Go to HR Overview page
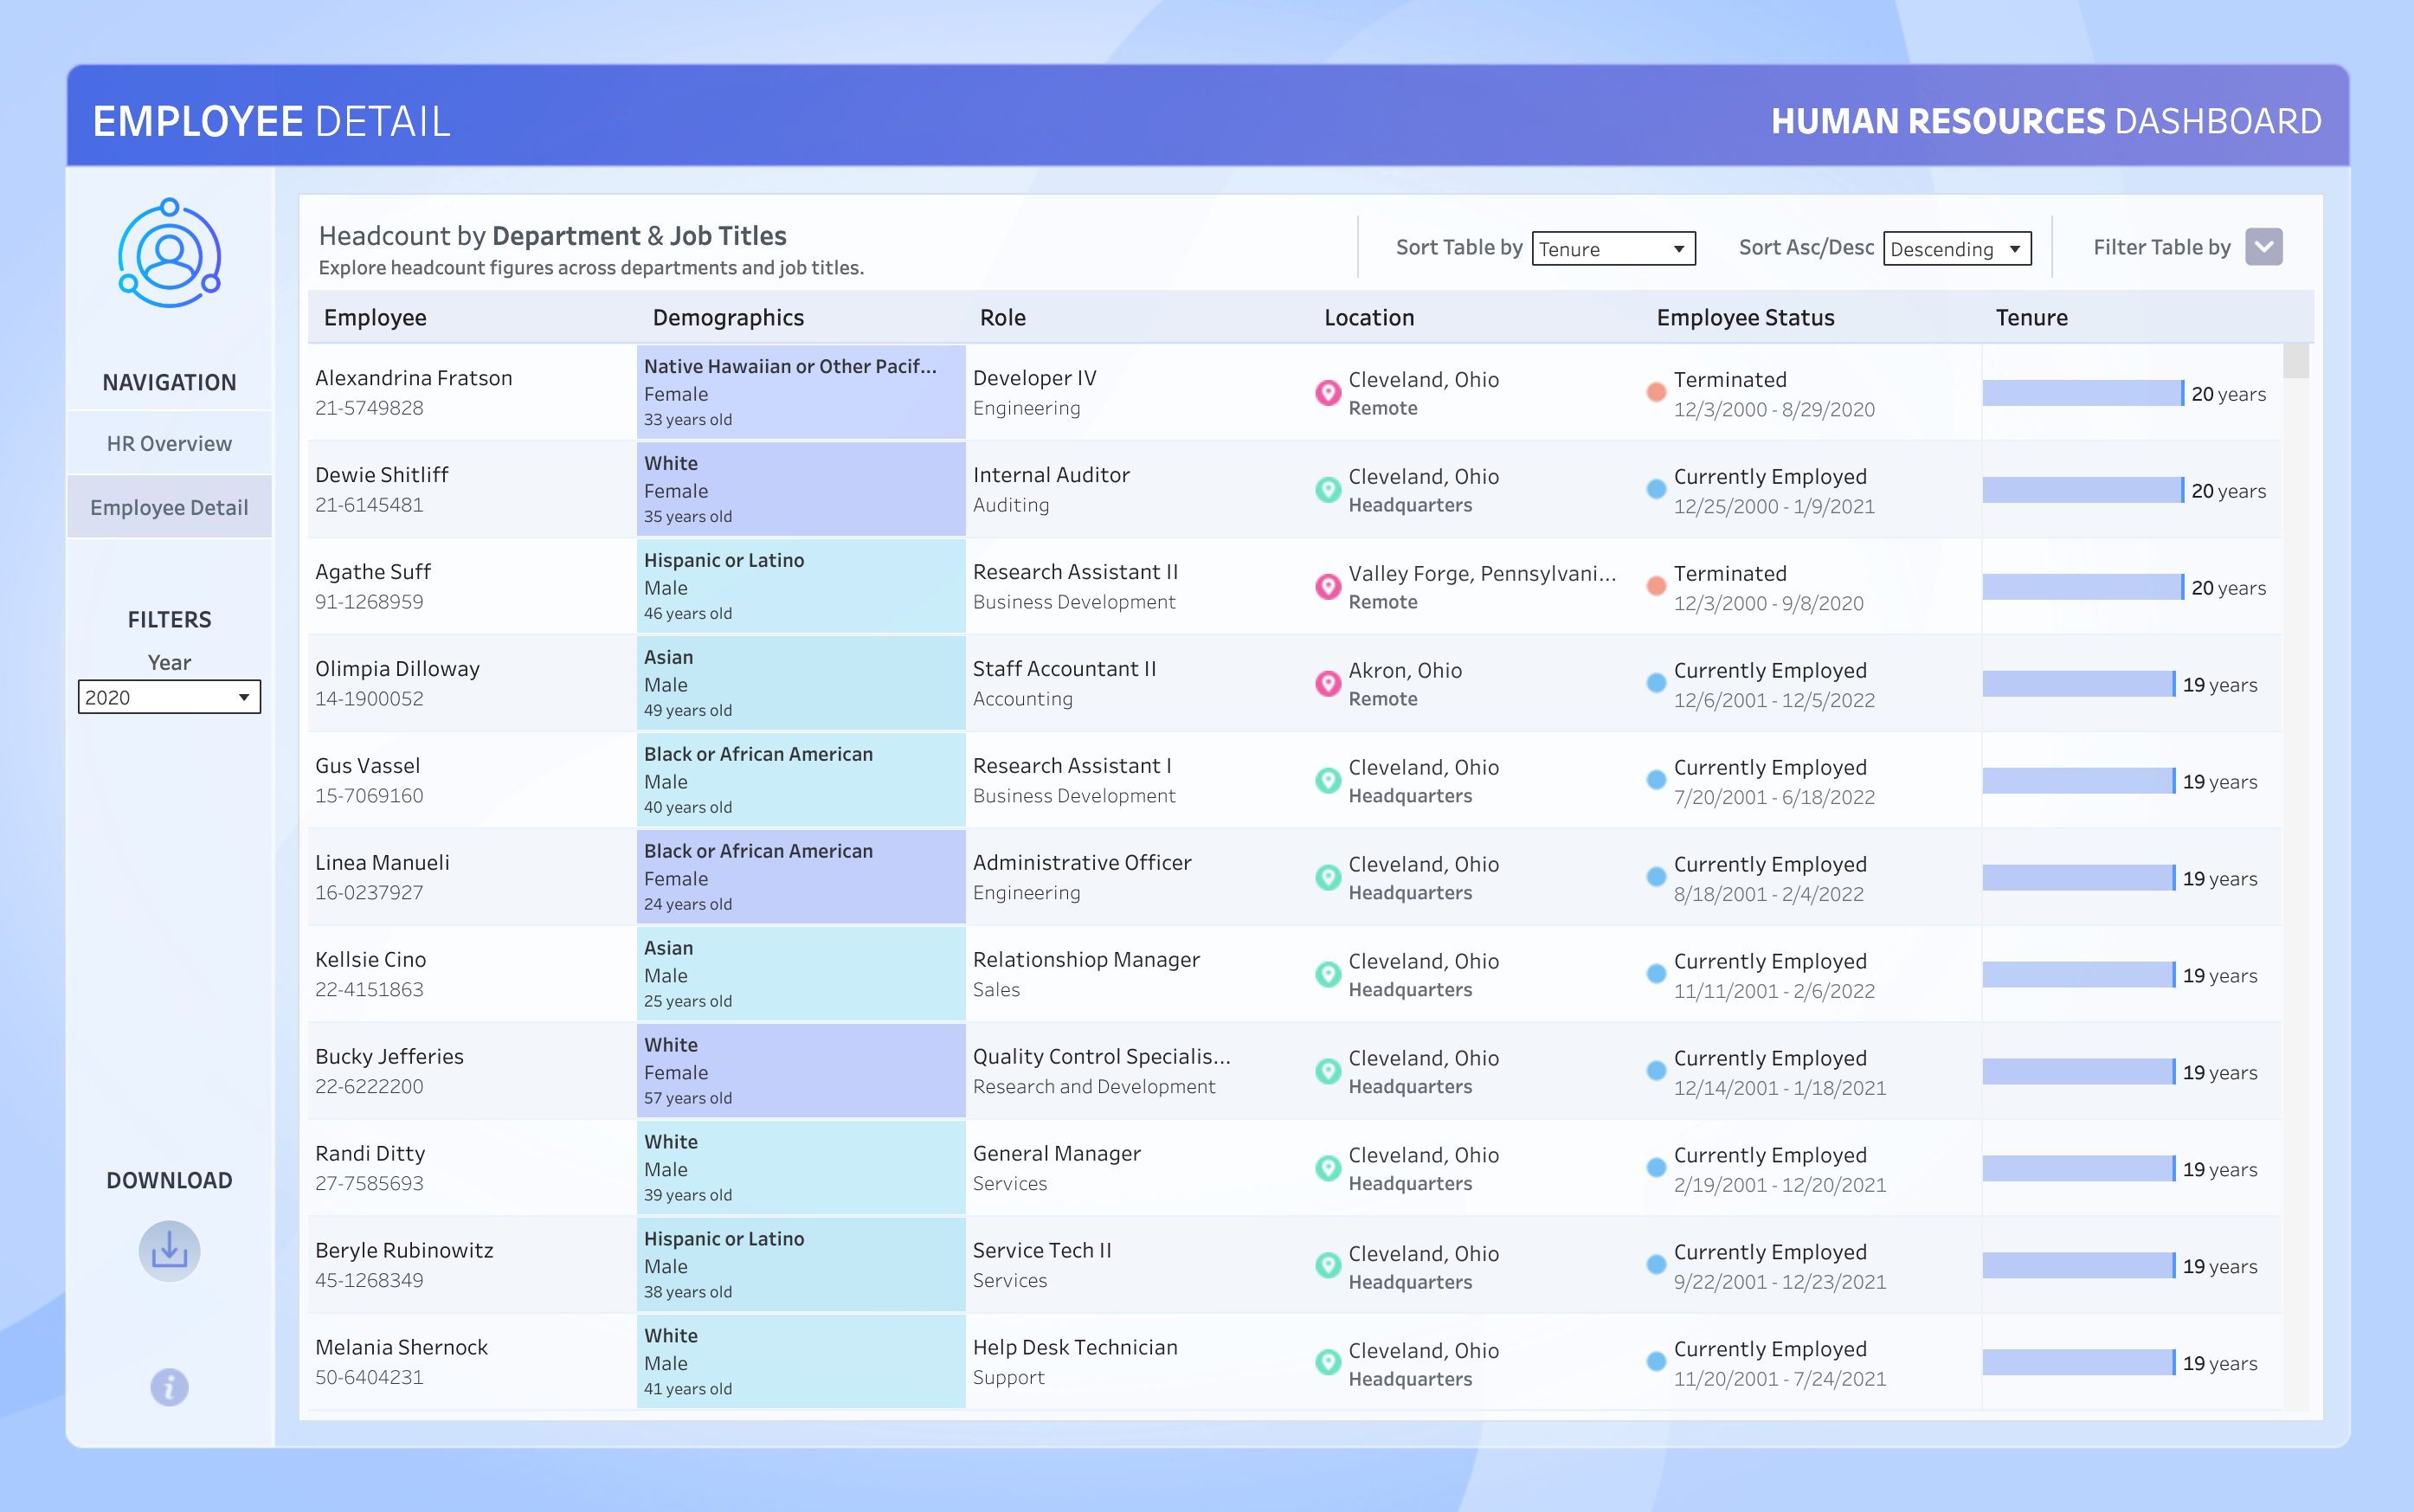This screenshot has width=2414, height=1512. (169, 443)
